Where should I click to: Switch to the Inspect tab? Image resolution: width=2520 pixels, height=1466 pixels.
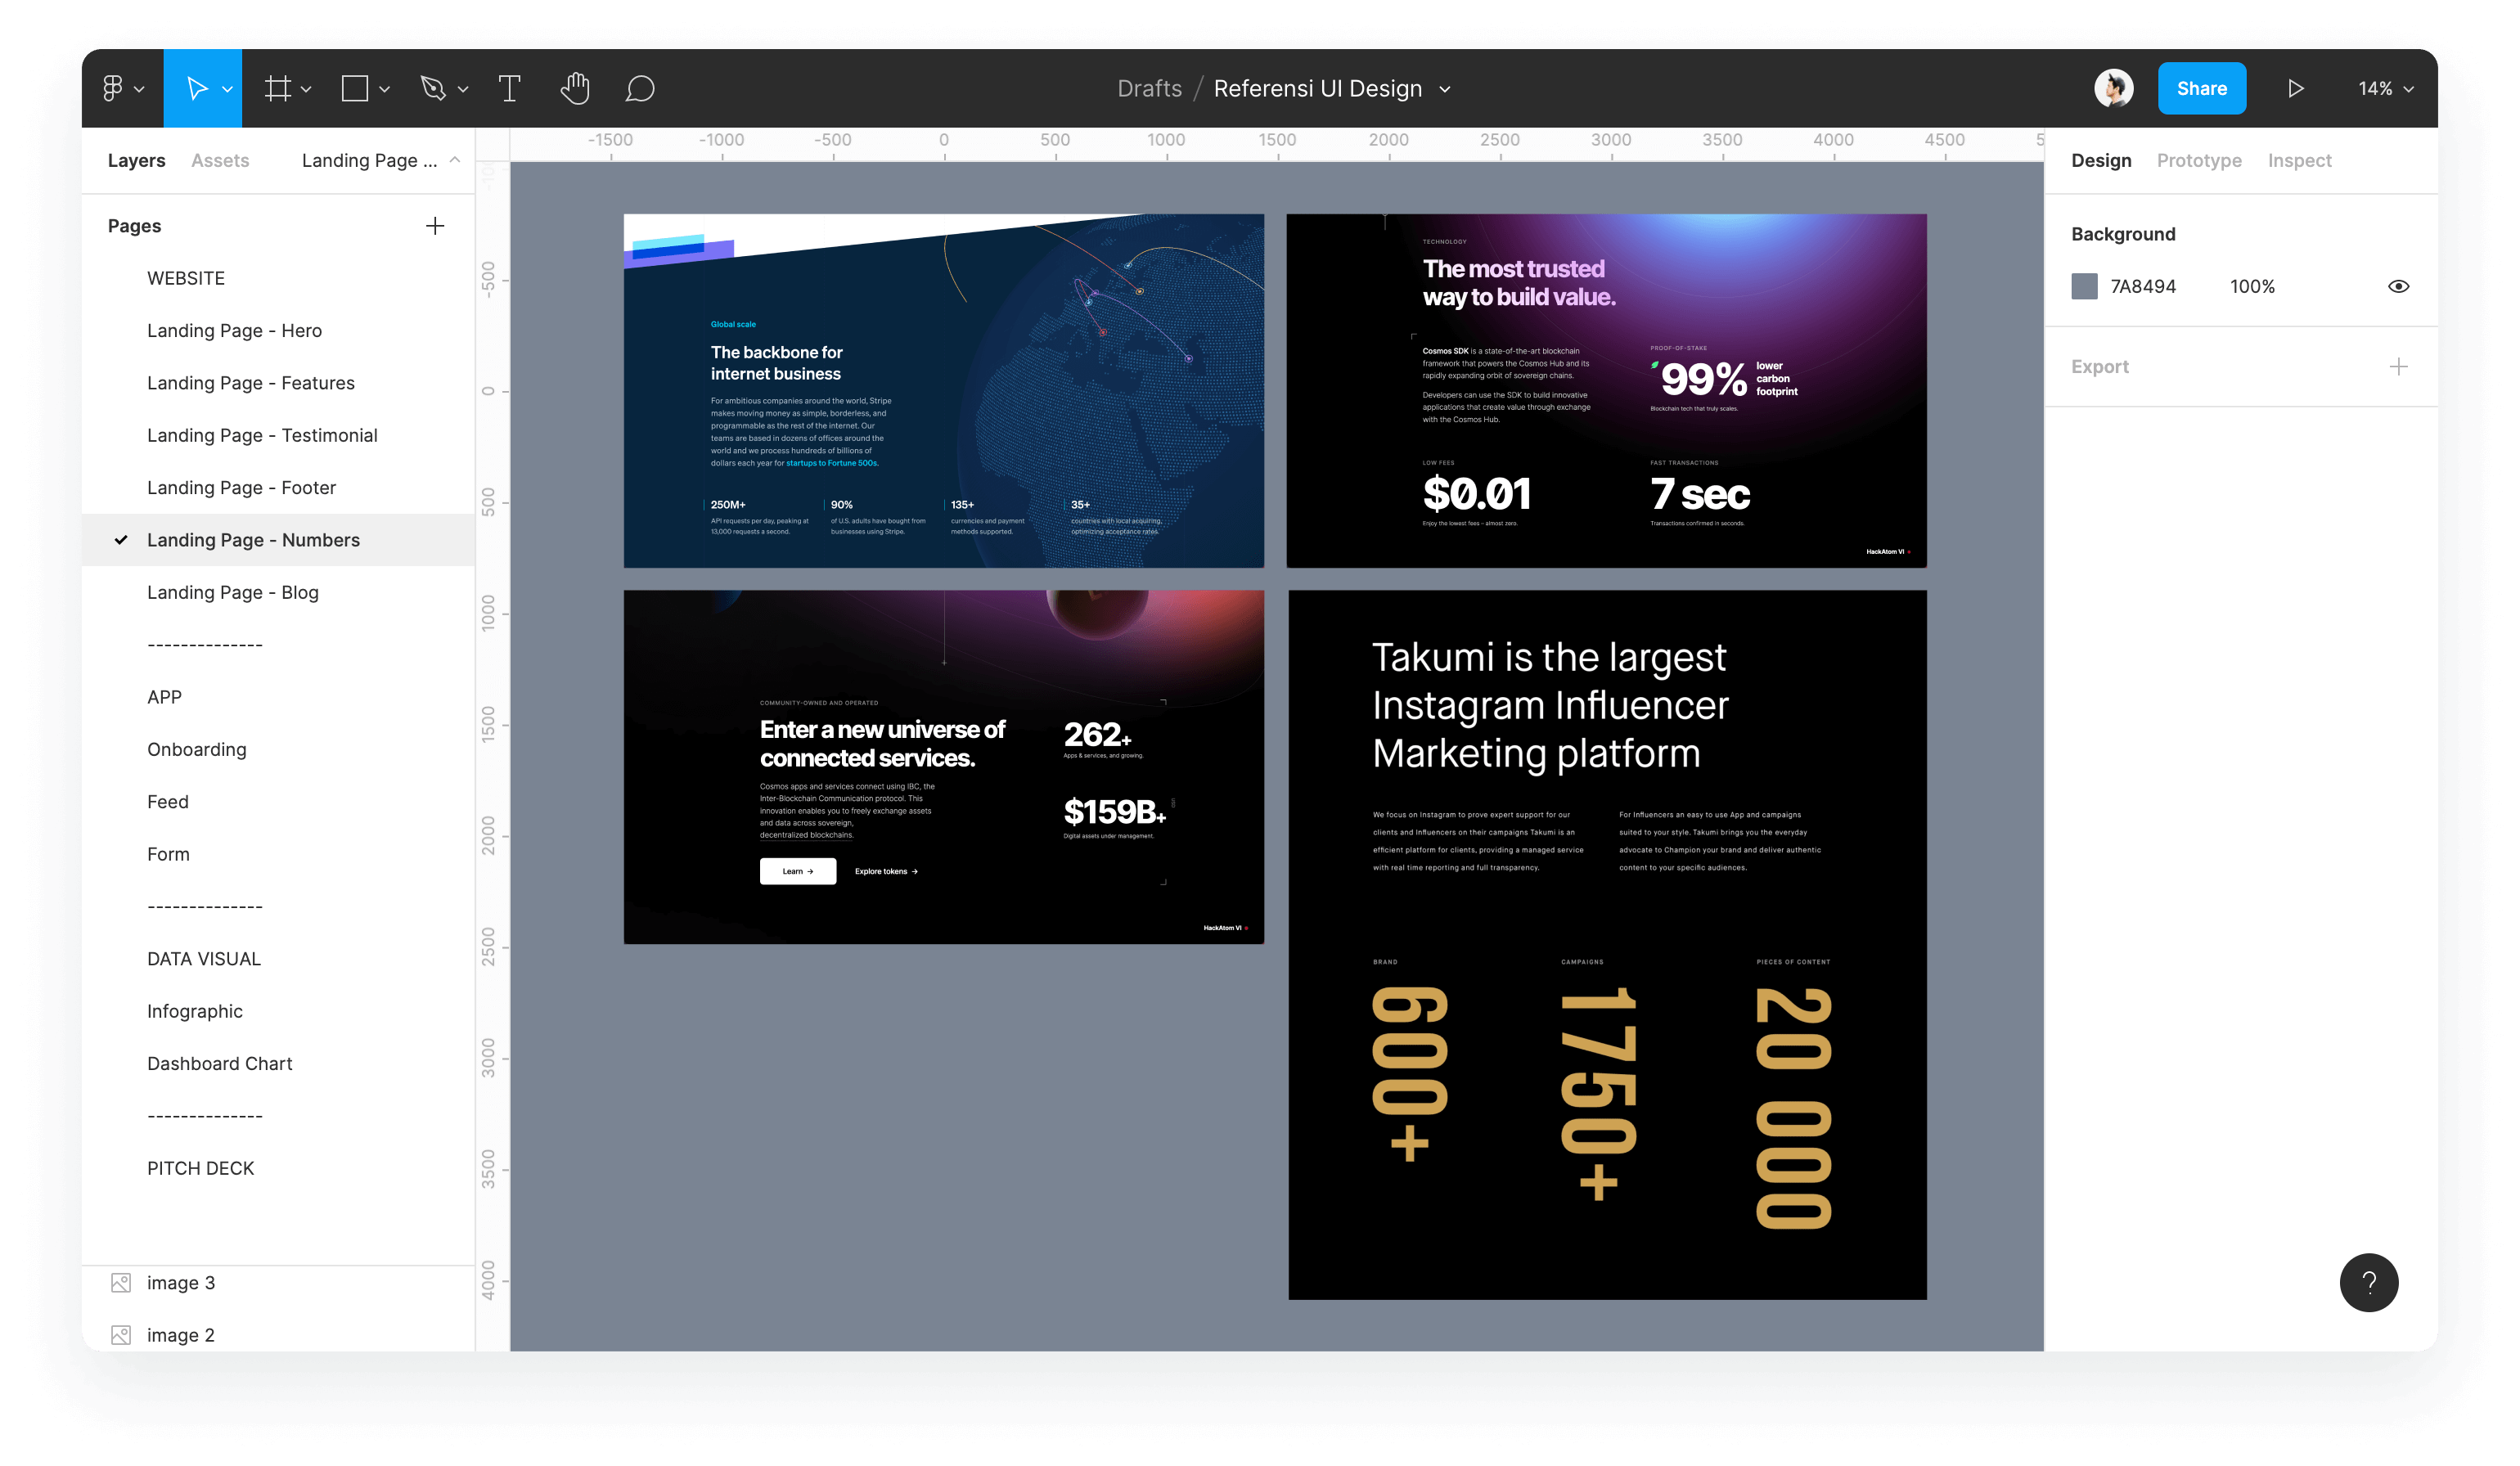click(x=2298, y=160)
